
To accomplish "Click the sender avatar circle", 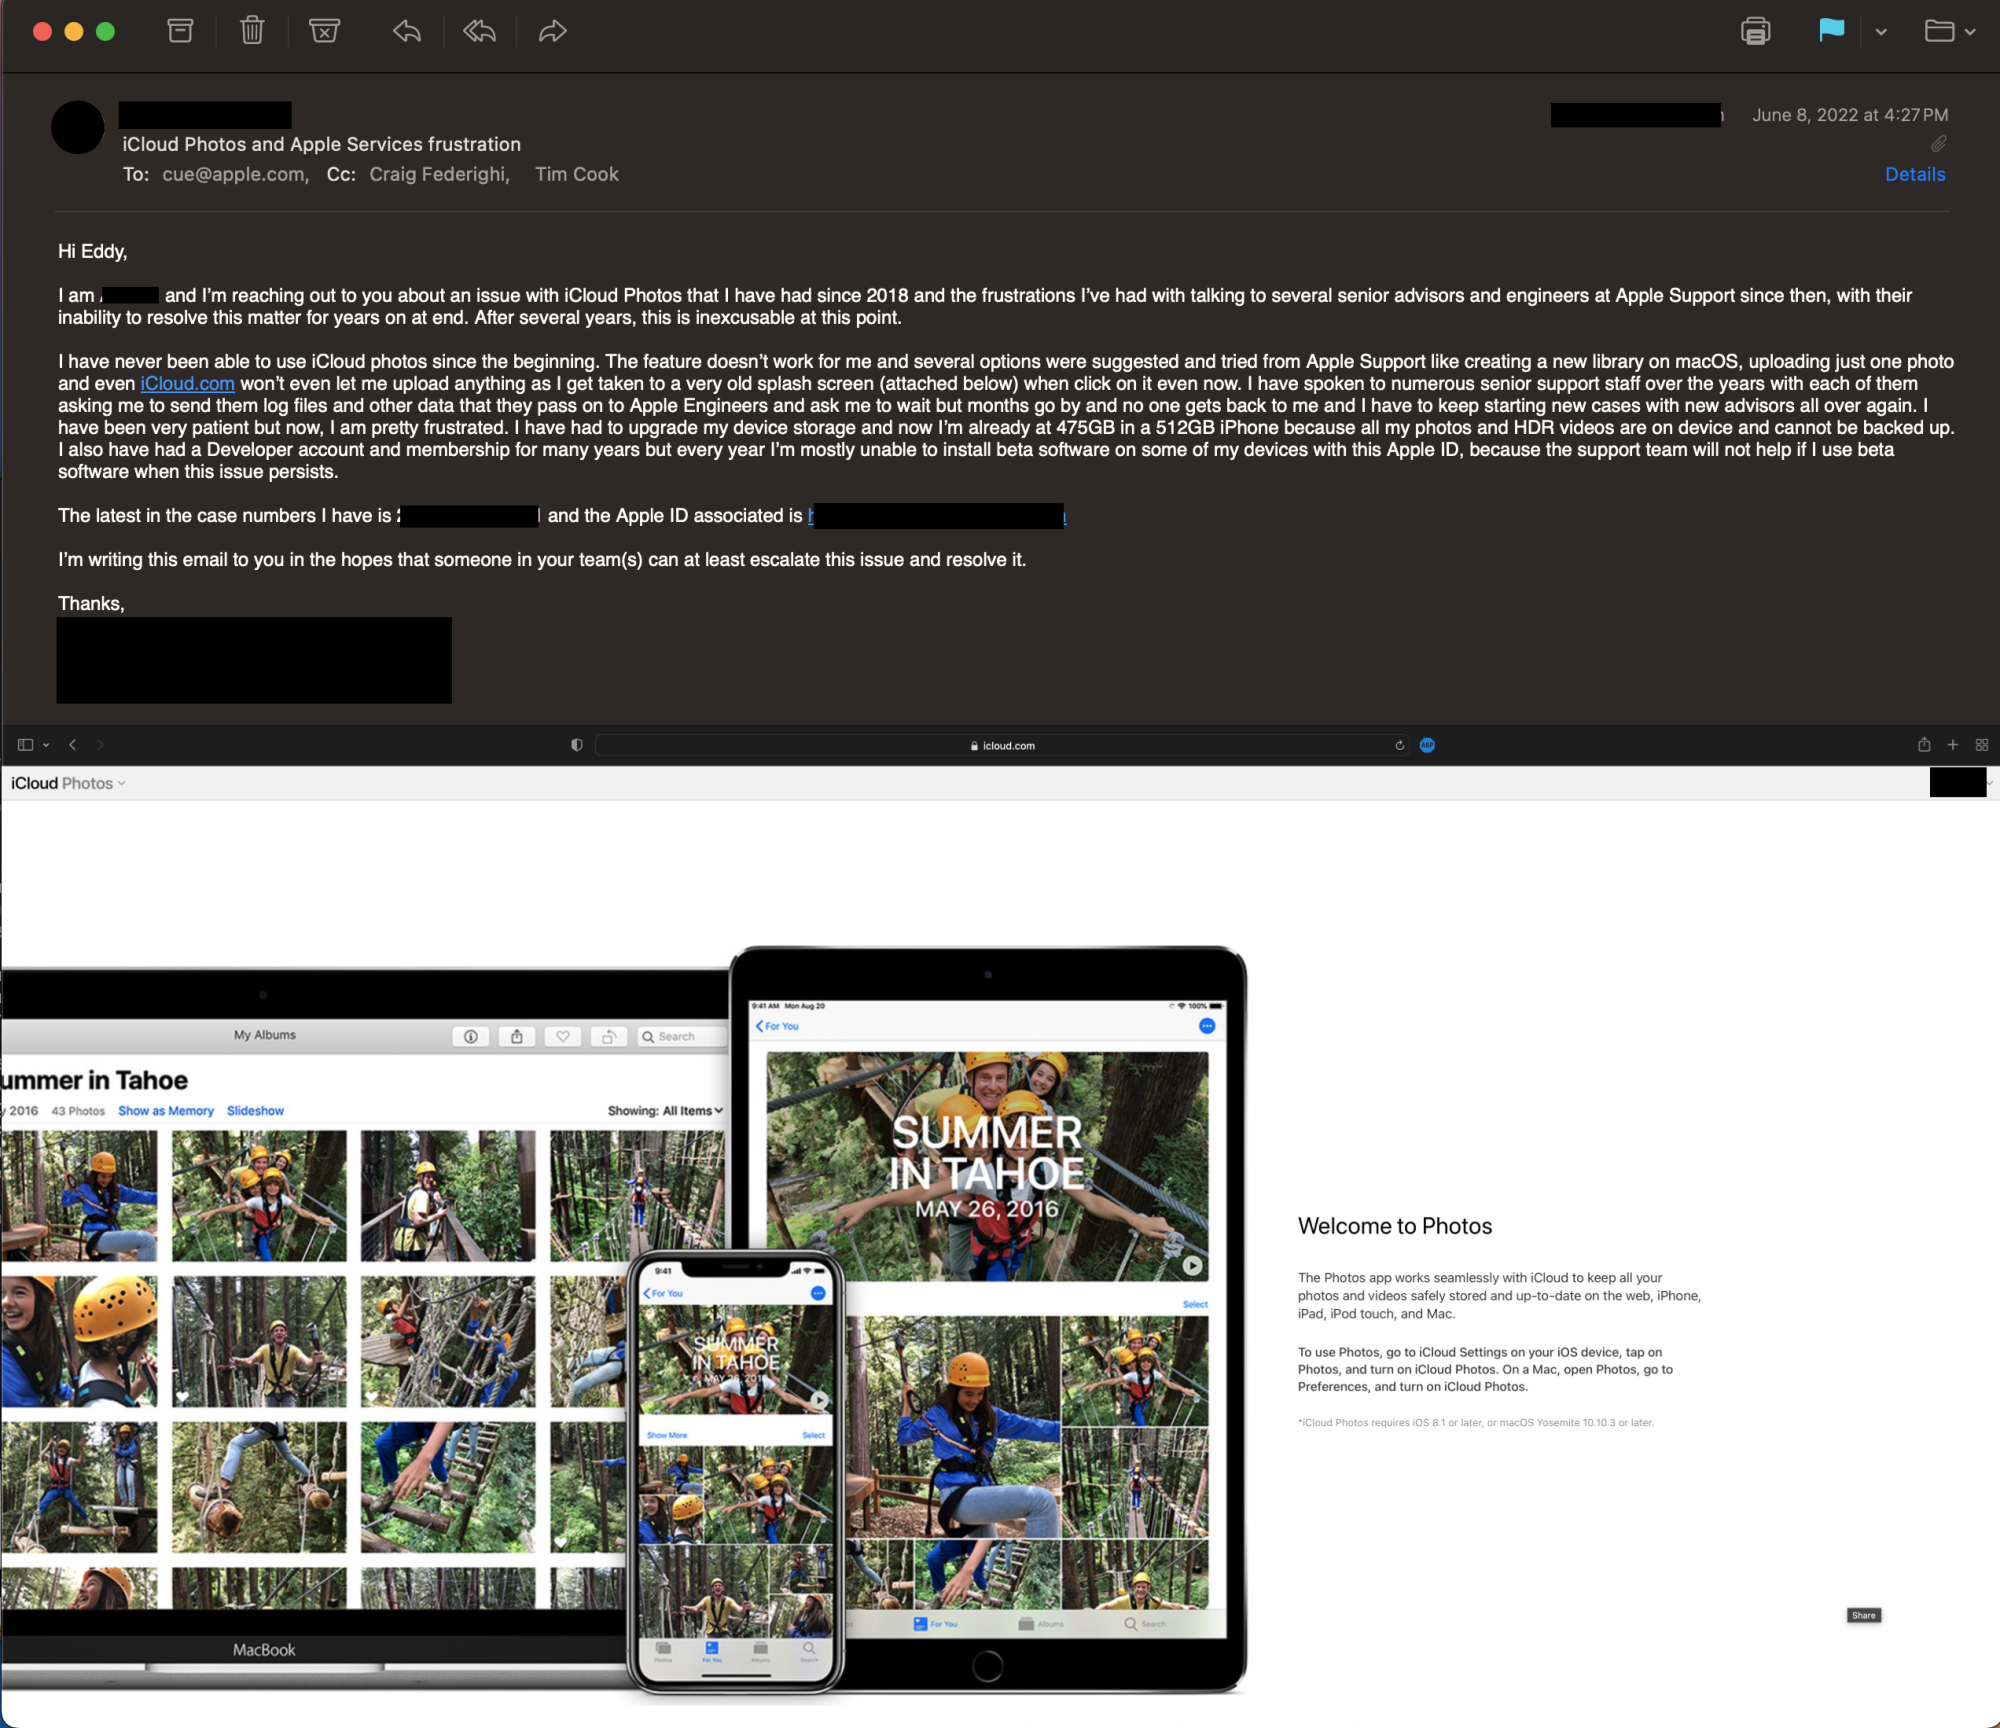I will [x=77, y=127].
